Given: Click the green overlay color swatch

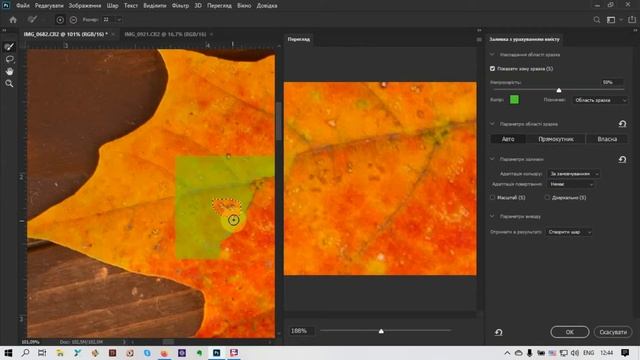Looking at the screenshot, I should click(514, 100).
